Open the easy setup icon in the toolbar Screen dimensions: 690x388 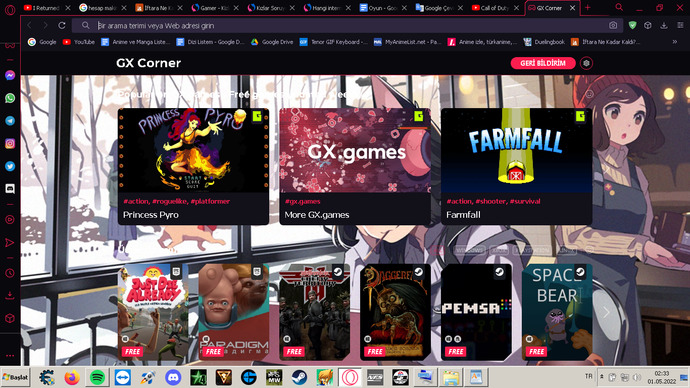click(x=680, y=26)
